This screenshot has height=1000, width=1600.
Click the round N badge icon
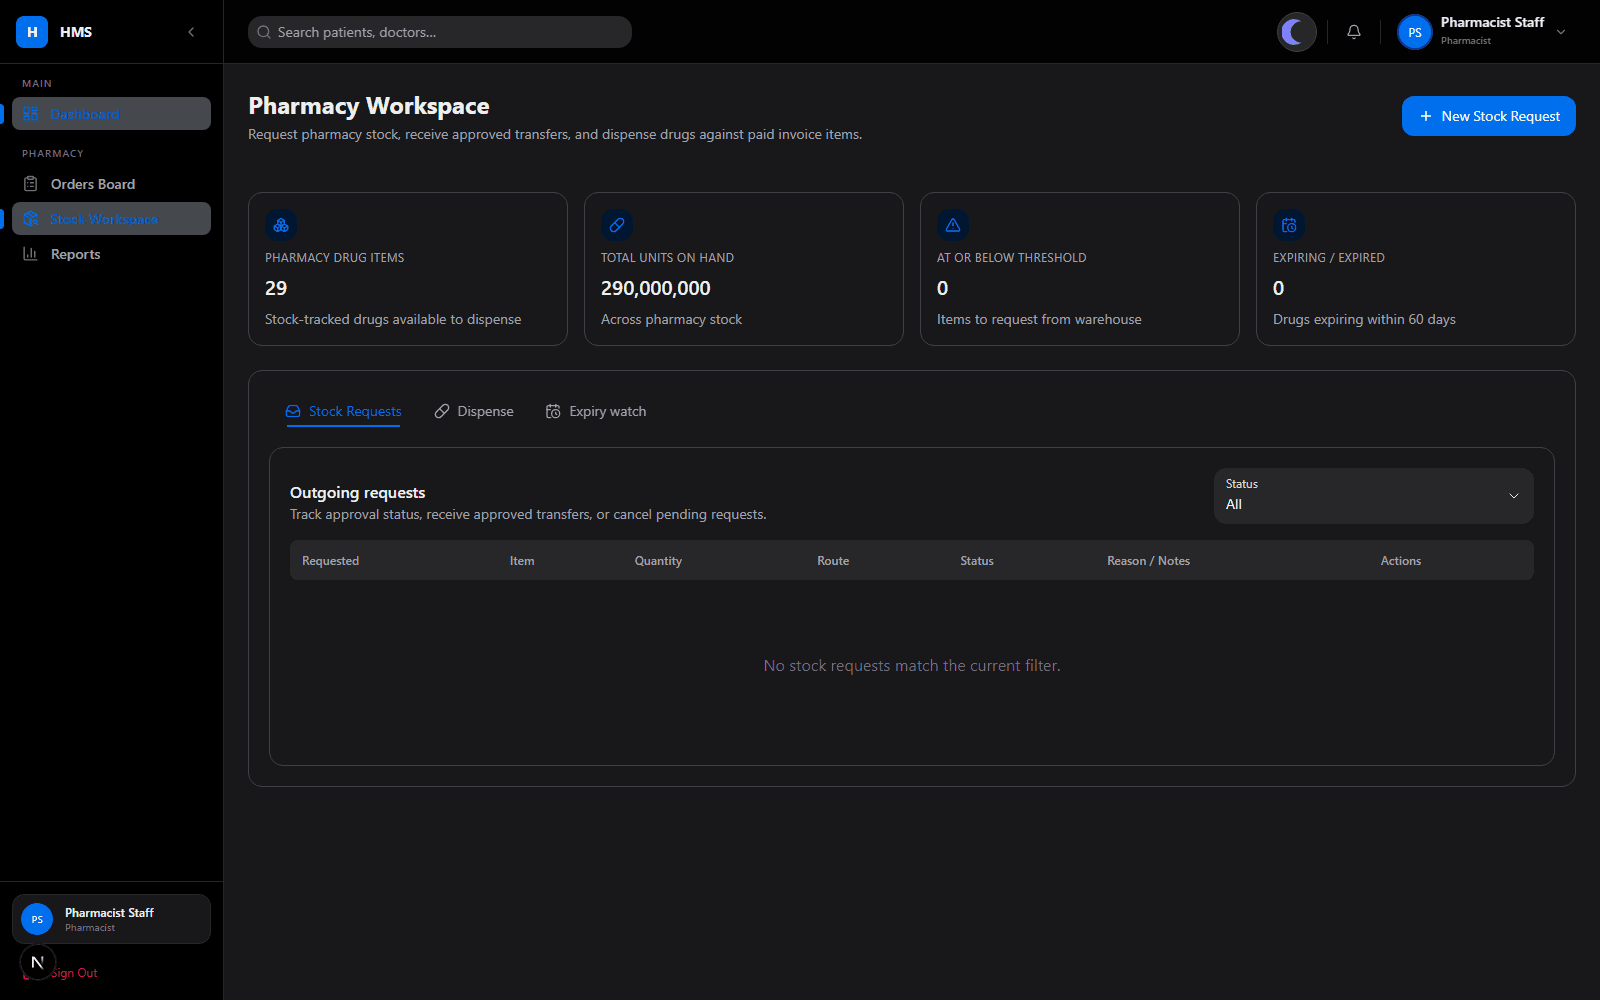point(37,962)
